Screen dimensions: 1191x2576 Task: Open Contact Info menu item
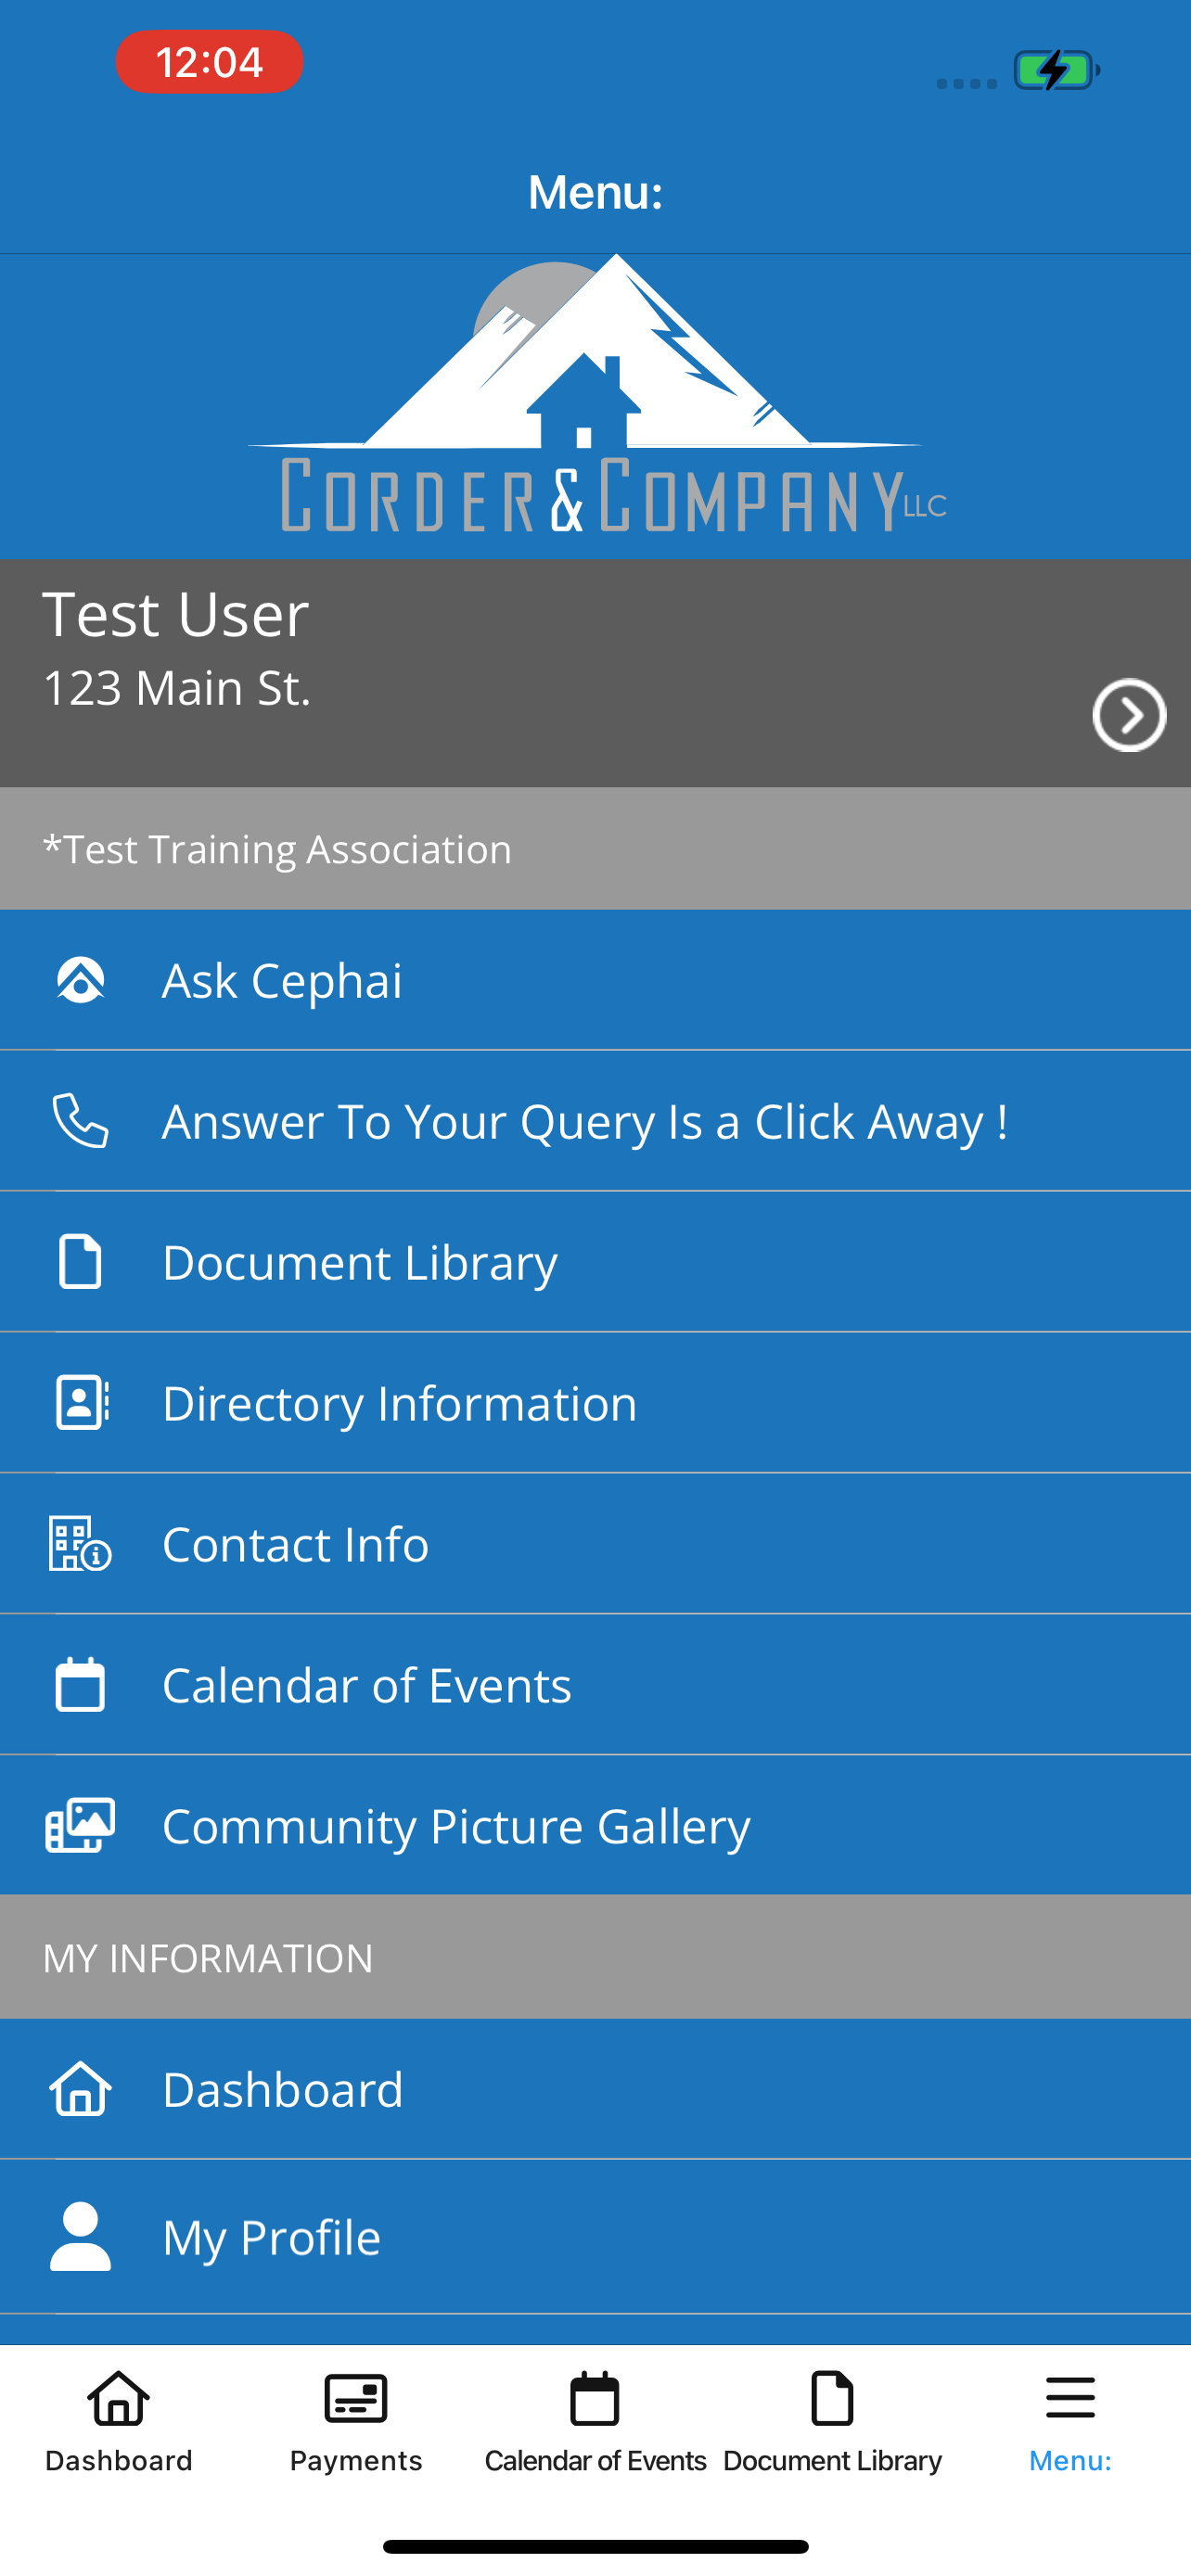click(595, 1543)
